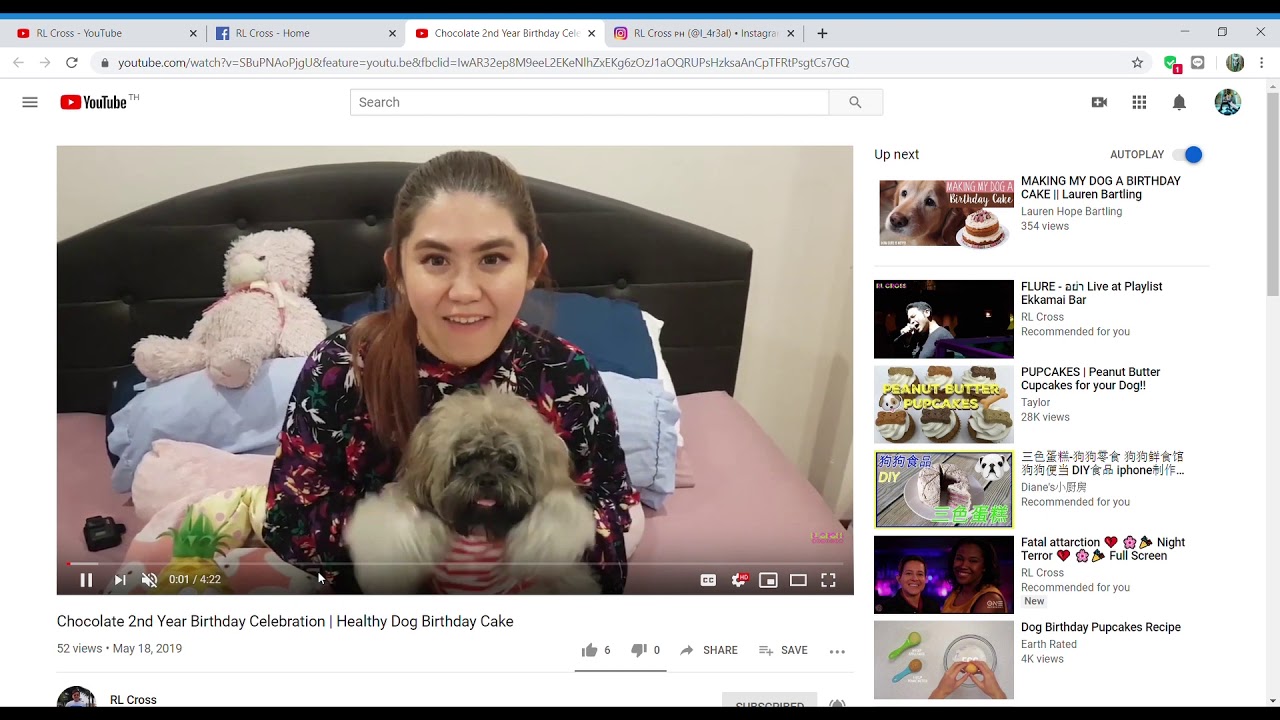Share this video
This screenshot has width=1280, height=720.
tap(709, 650)
